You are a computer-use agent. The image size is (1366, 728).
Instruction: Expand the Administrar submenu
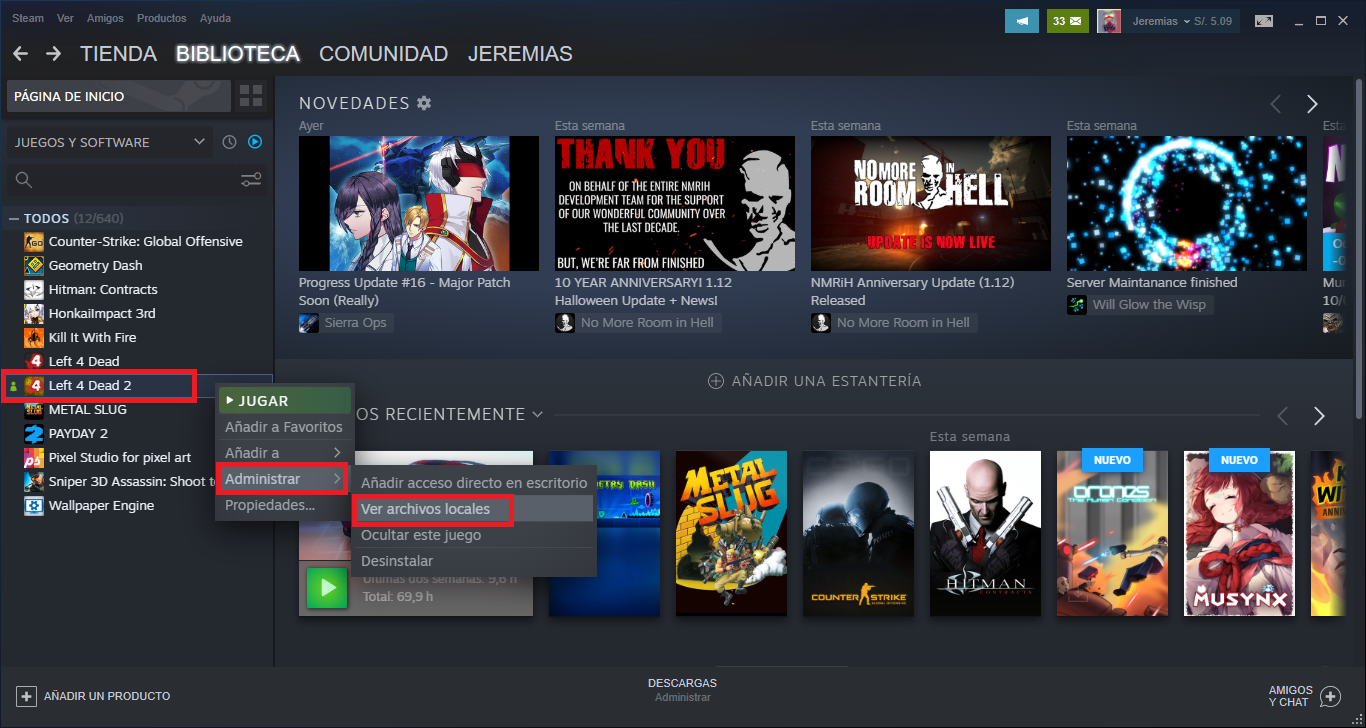(x=285, y=479)
